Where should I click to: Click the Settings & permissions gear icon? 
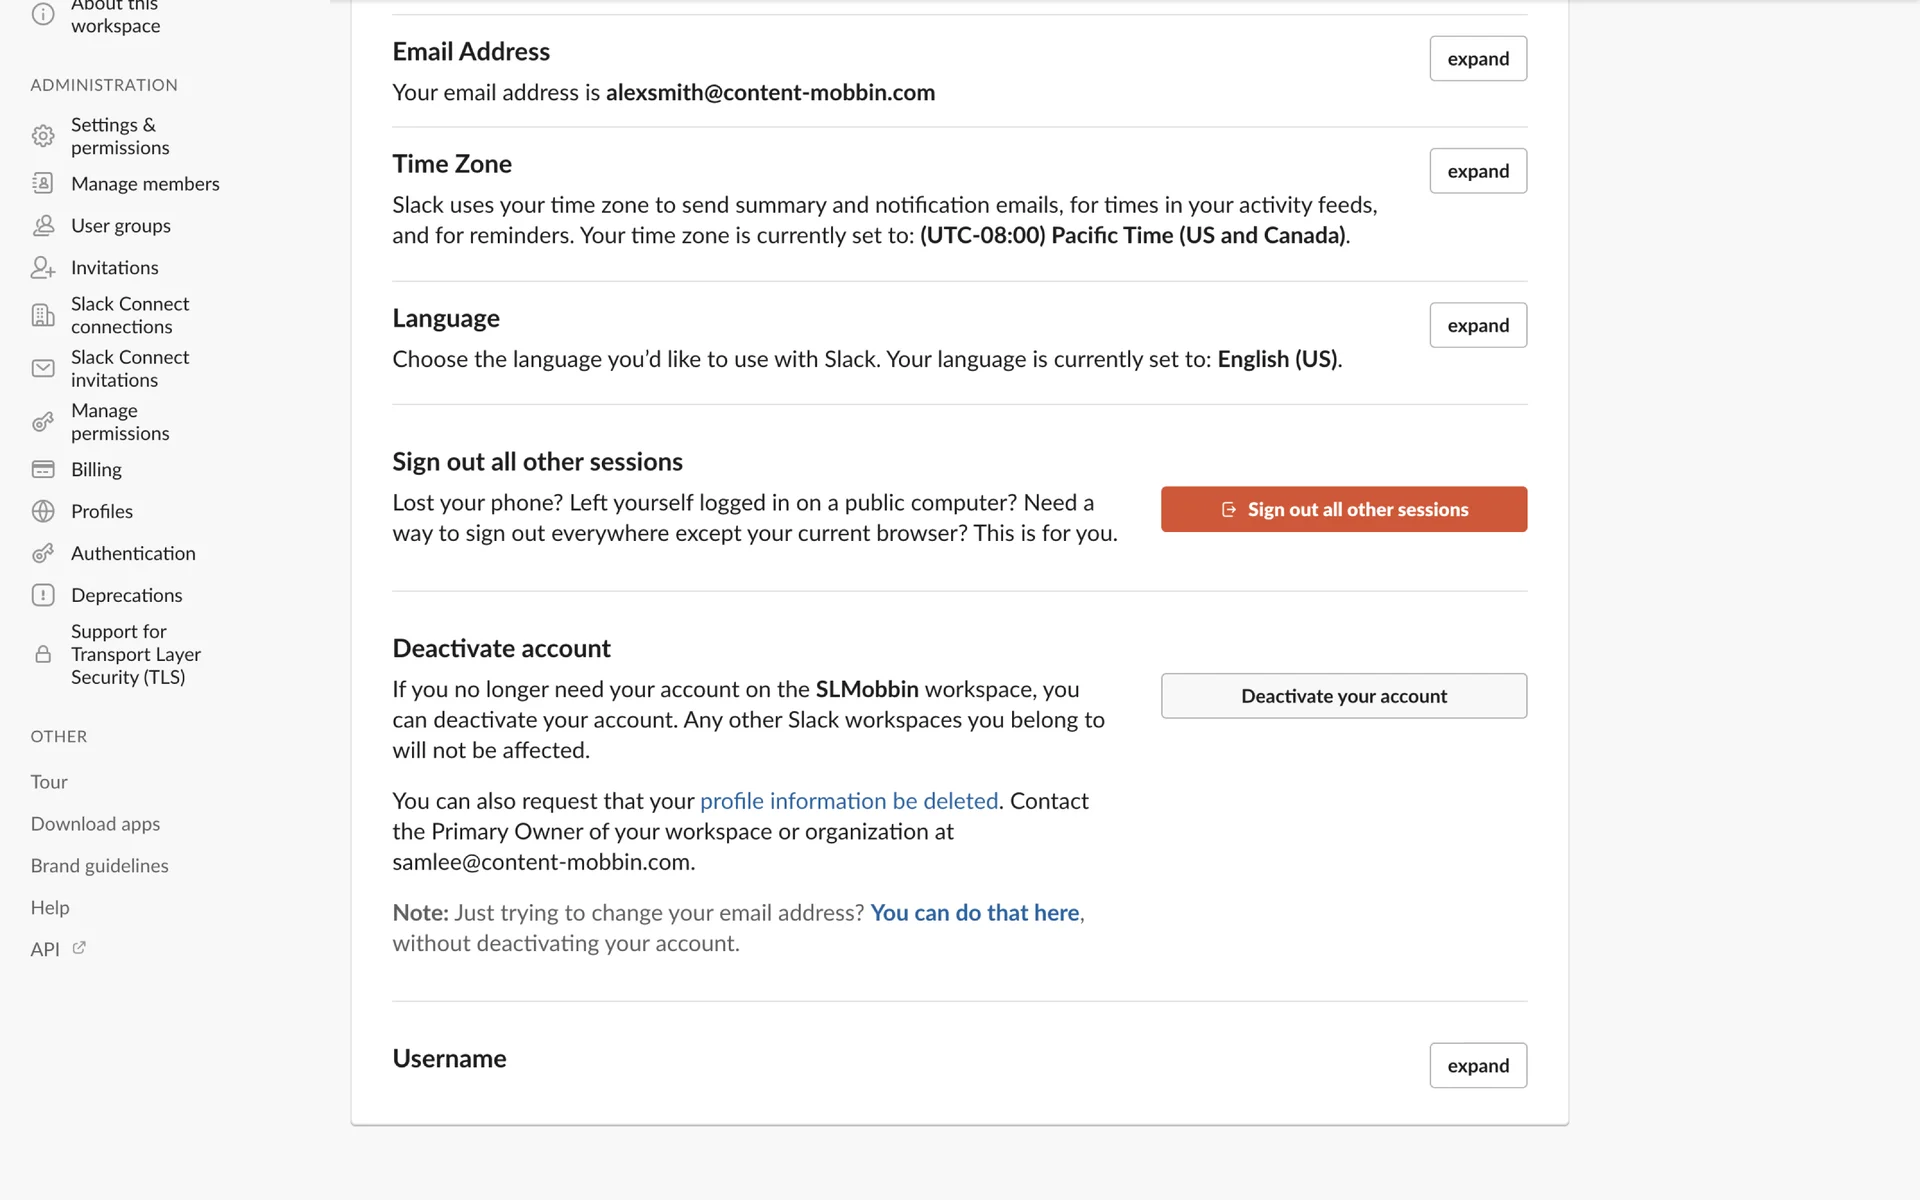(x=43, y=136)
